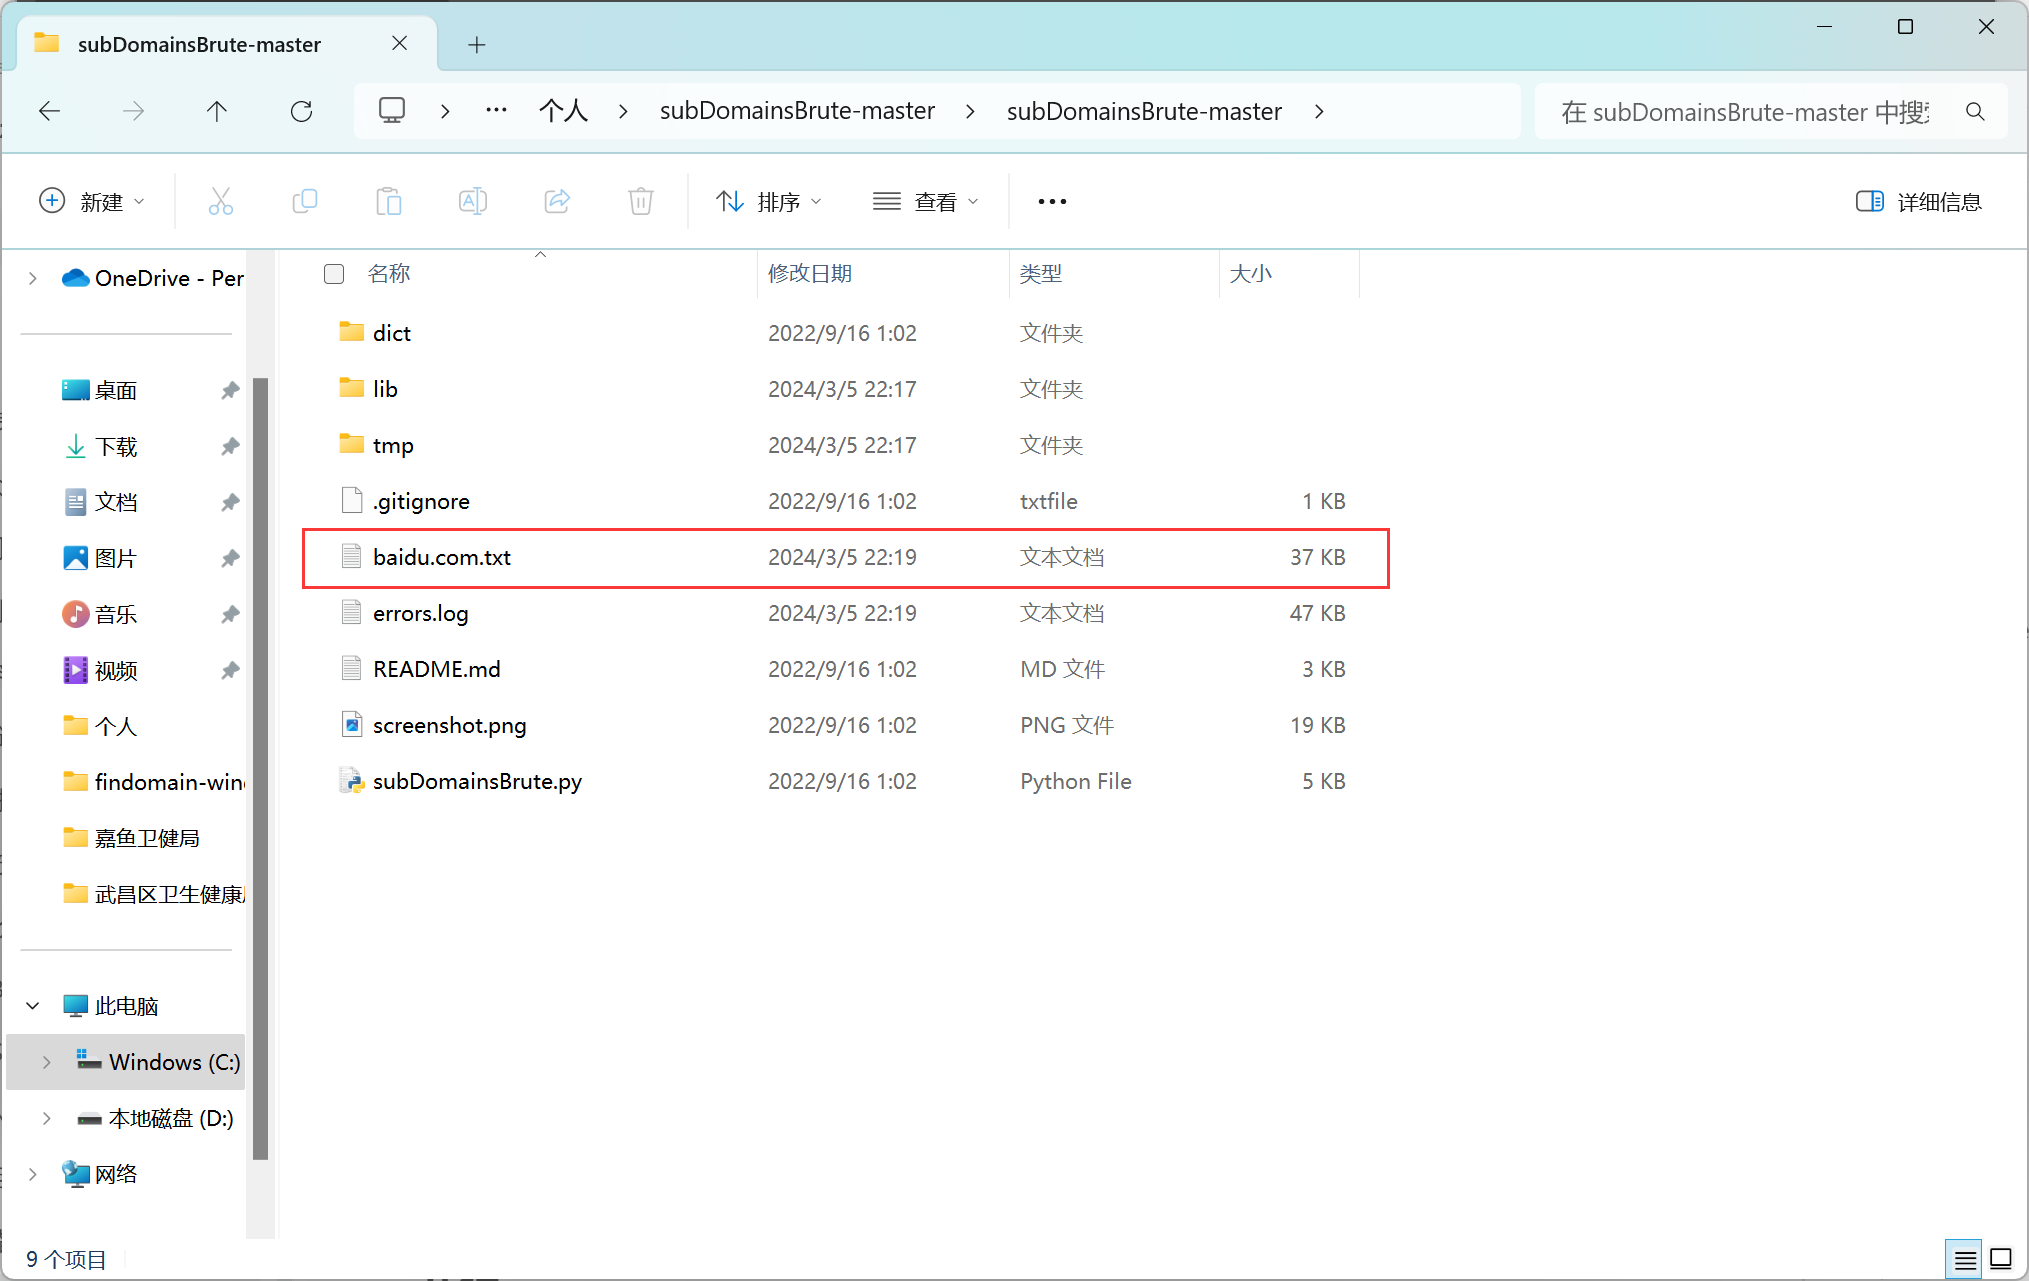Click the Copy icon in toolbar

(305, 202)
